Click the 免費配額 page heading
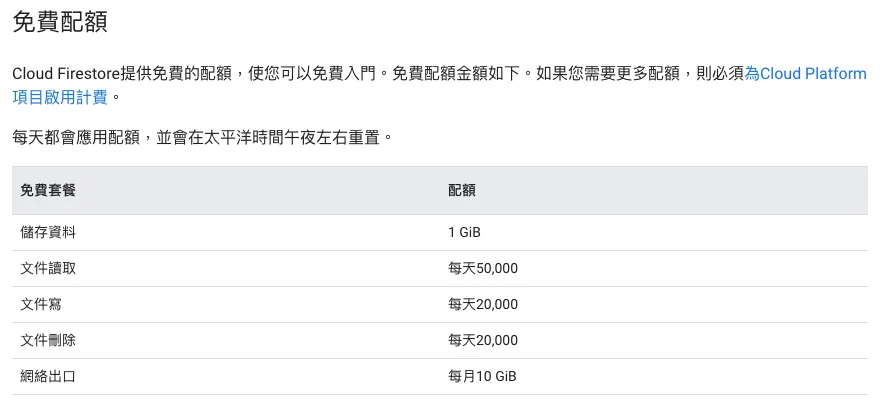Screen dimensions: 885x411 [60, 22]
